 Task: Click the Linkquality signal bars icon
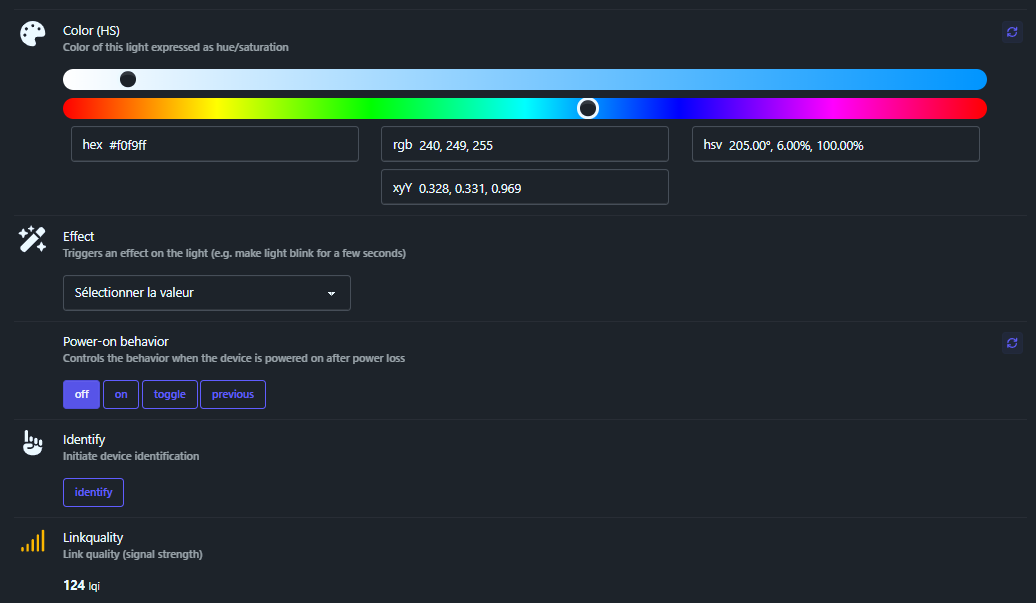click(33, 542)
